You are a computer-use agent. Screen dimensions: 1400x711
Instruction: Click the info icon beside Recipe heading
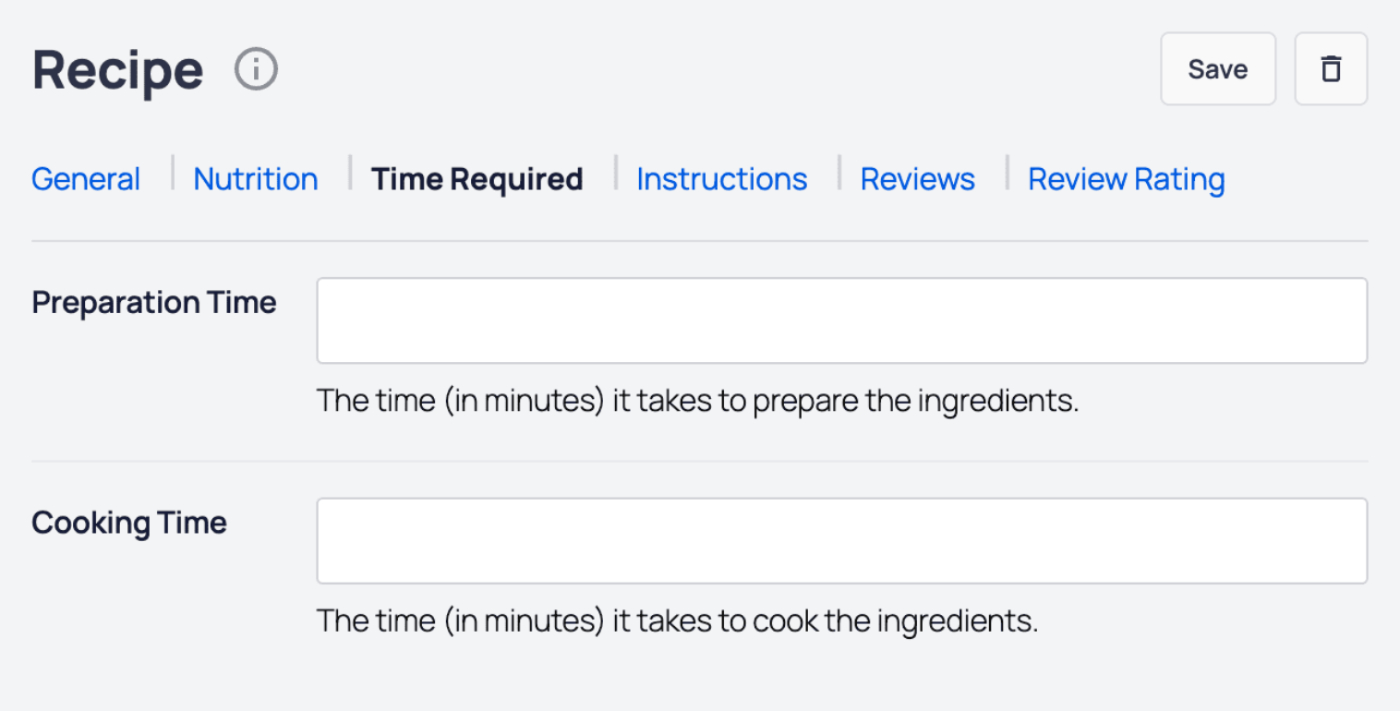point(255,68)
